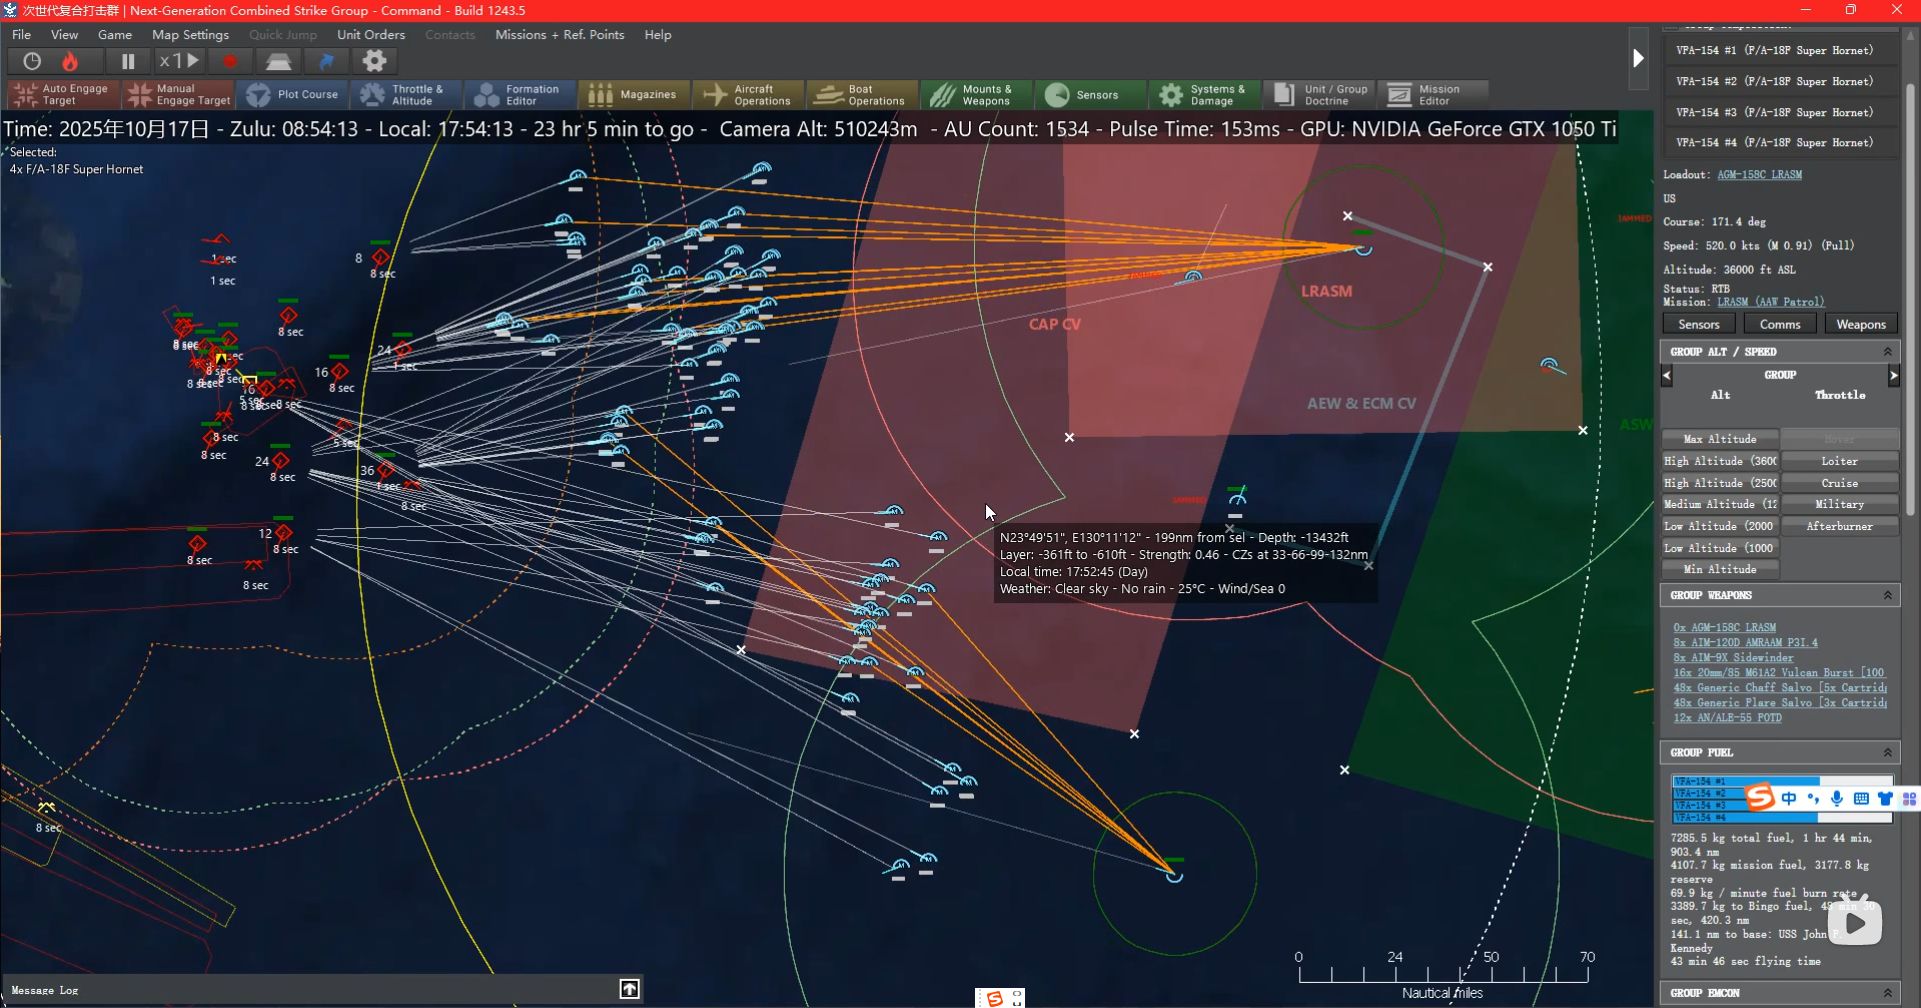1921x1008 pixels.
Task: Open Boat Operations
Action: [863, 94]
